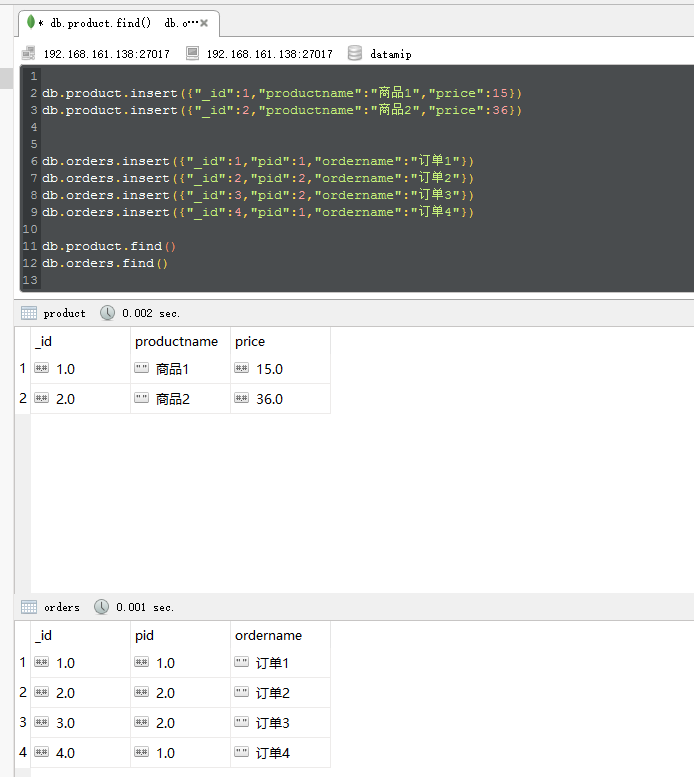694x777 pixels.
Task: Click the number type icon beside 15.0
Action: tap(241, 368)
